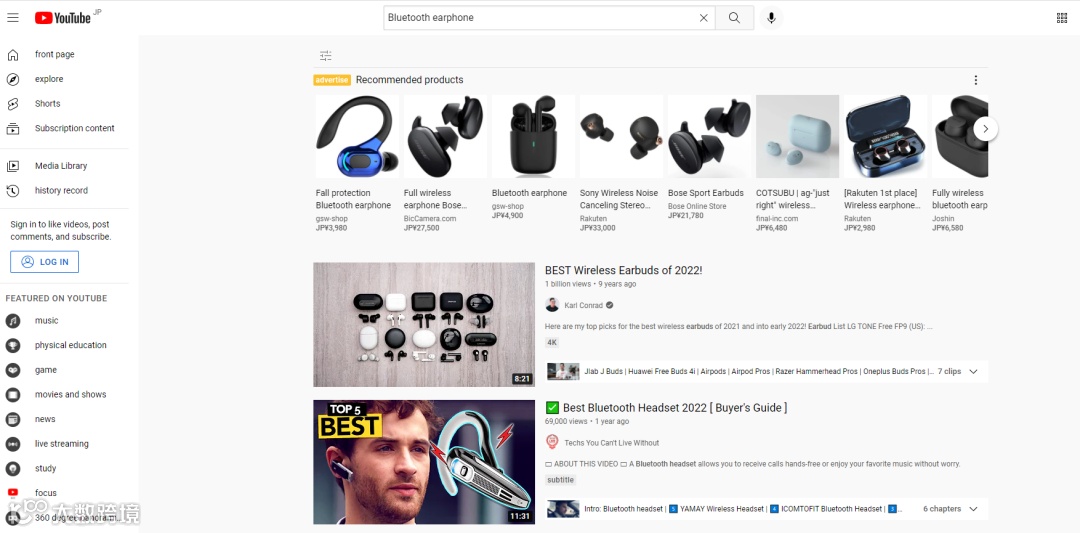Clear the search box with X

pos(703,18)
